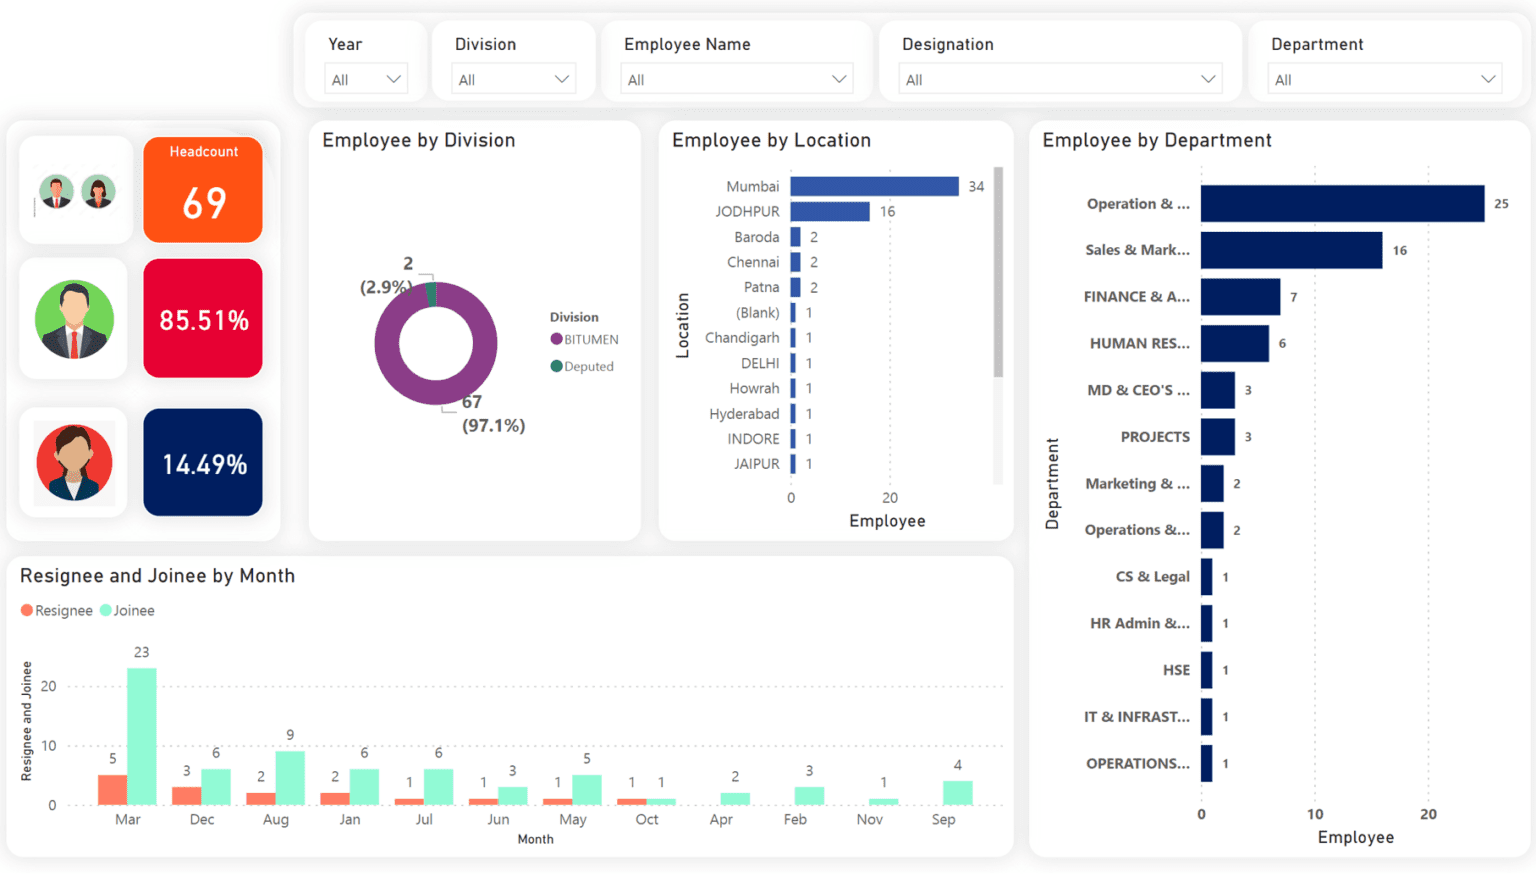The image size is (1536, 882).
Task: Select the red female employee avatar icon
Action: pos(73,462)
